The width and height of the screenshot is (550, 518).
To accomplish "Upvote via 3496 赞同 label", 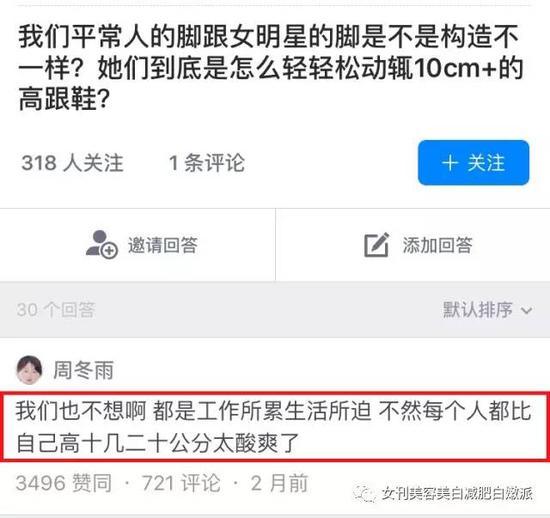I will [64, 483].
